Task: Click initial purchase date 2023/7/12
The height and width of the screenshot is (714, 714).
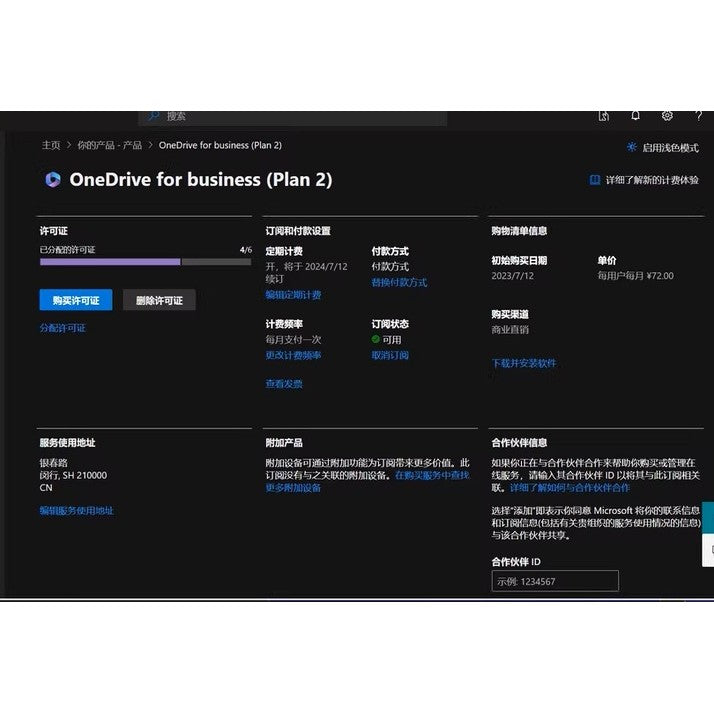Action: point(512,275)
